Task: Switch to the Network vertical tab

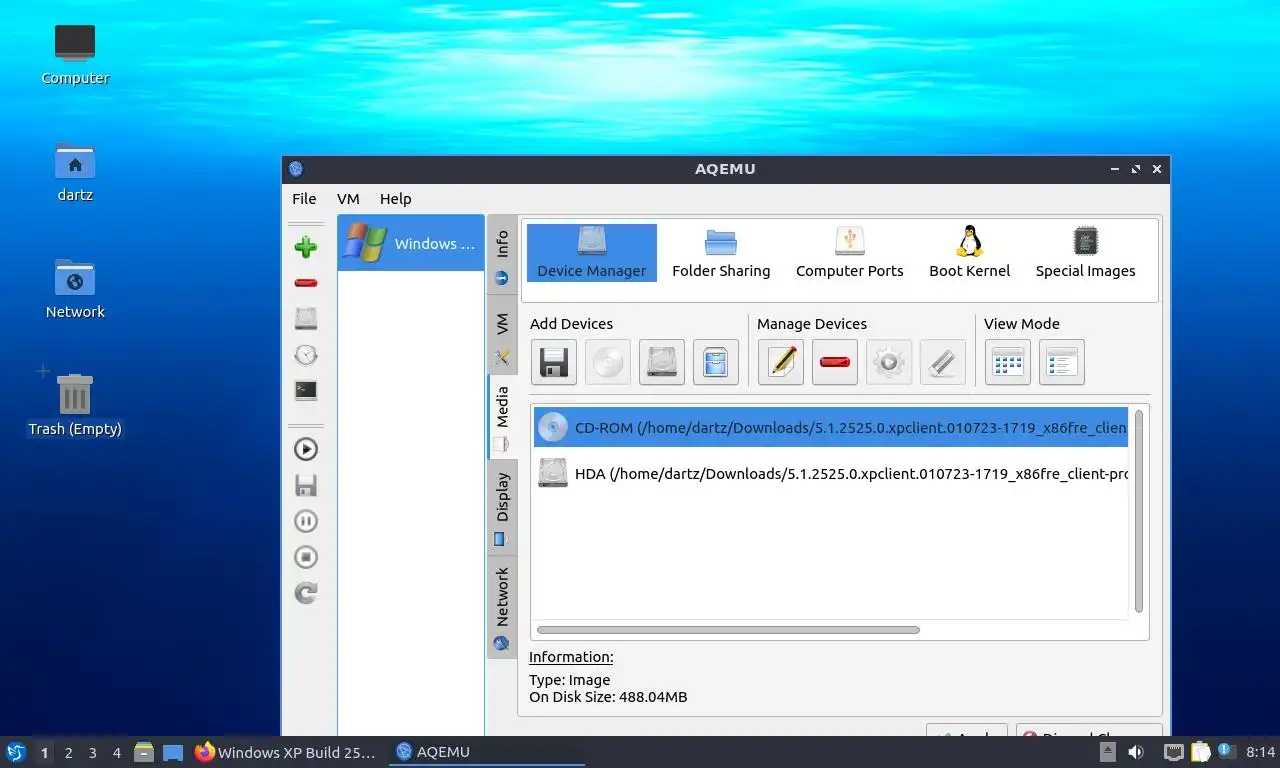Action: [502, 607]
